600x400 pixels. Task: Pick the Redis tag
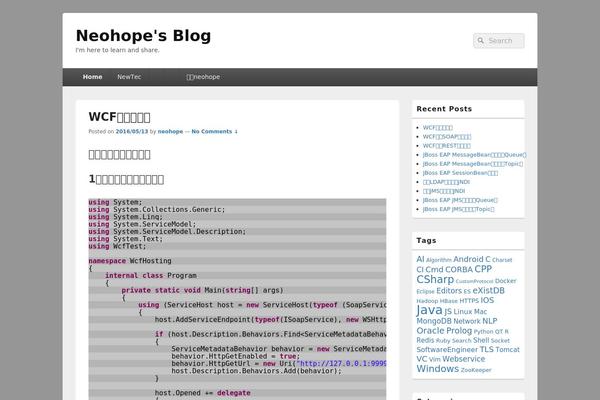[425, 340]
